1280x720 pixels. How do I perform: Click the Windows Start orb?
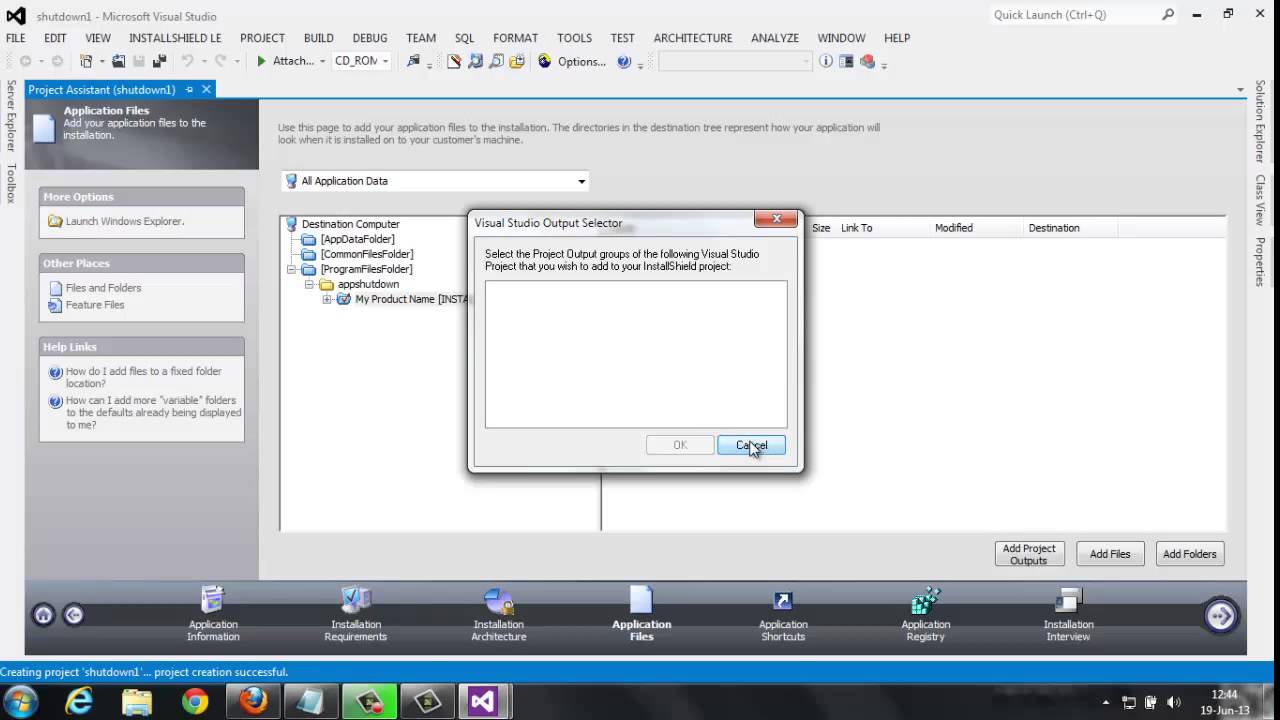(x=22, y=701)
